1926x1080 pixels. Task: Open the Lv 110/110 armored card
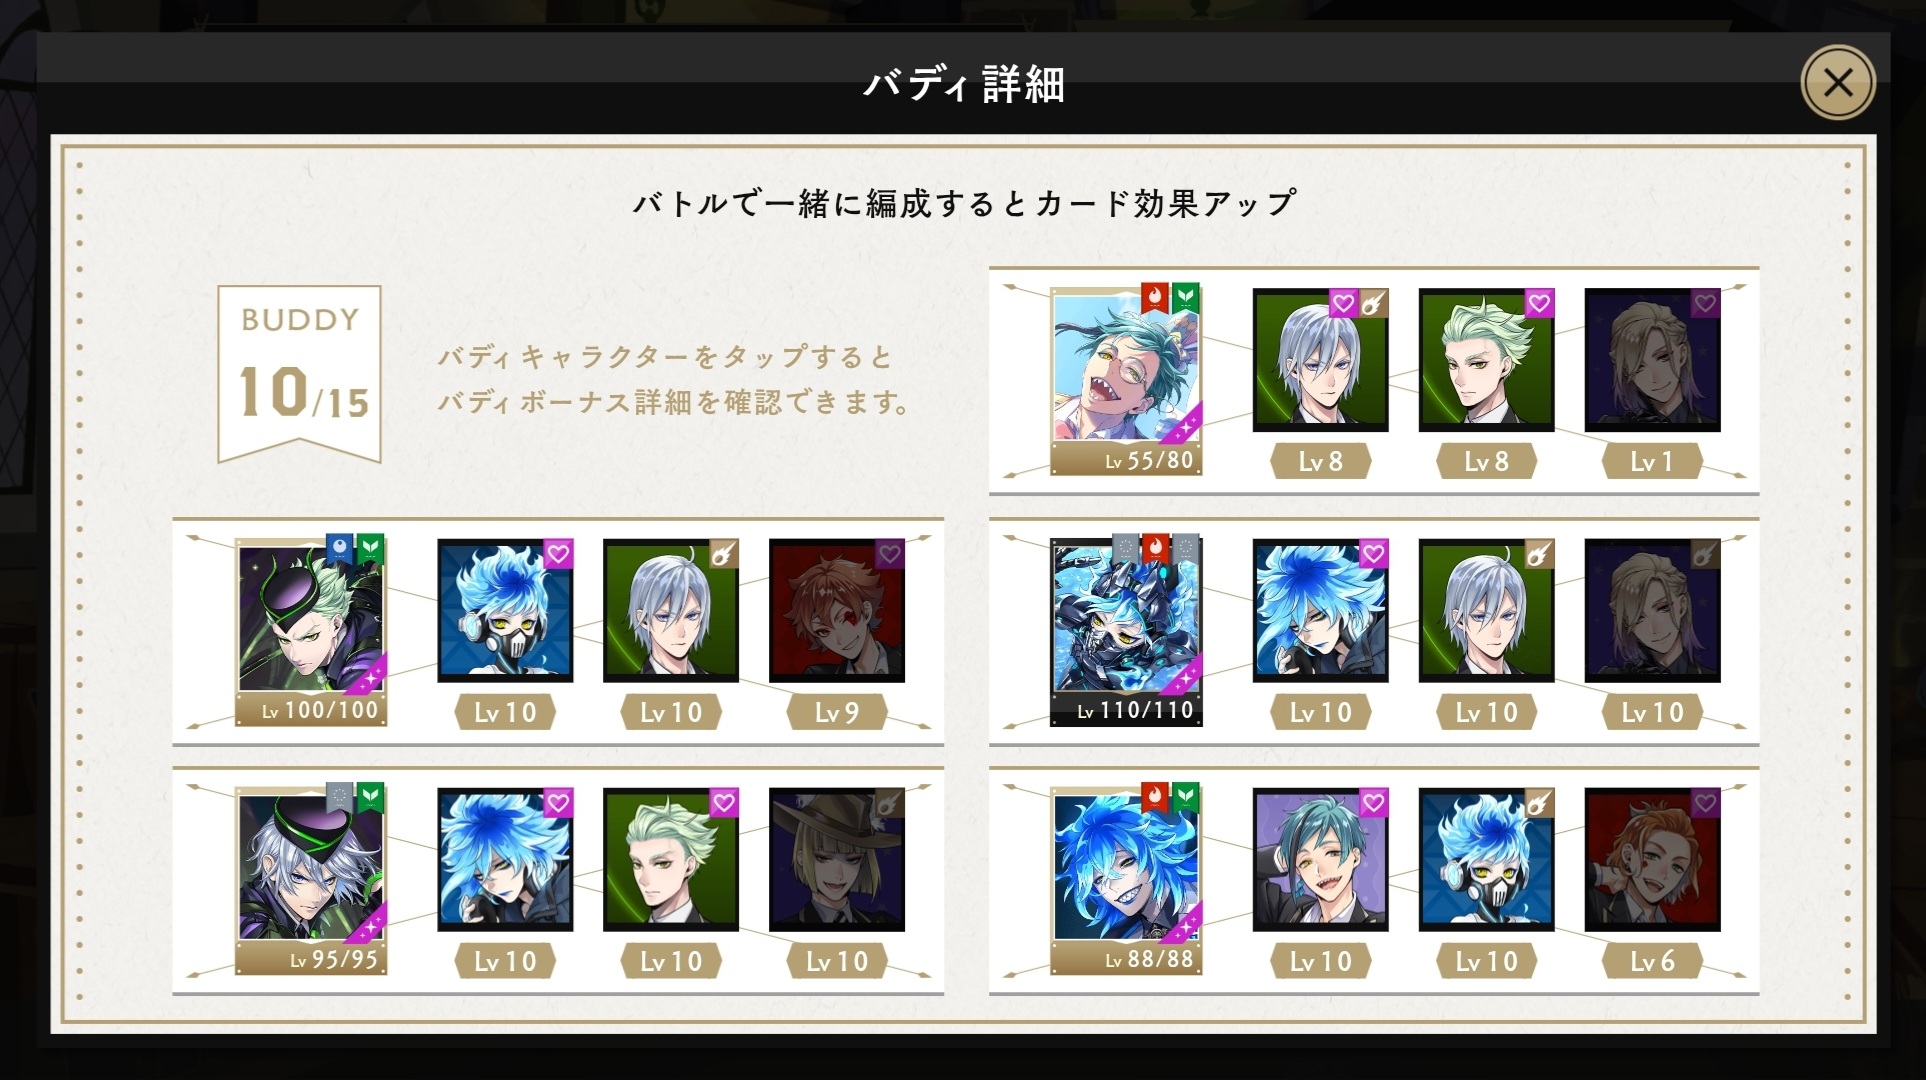(1126, 630)
